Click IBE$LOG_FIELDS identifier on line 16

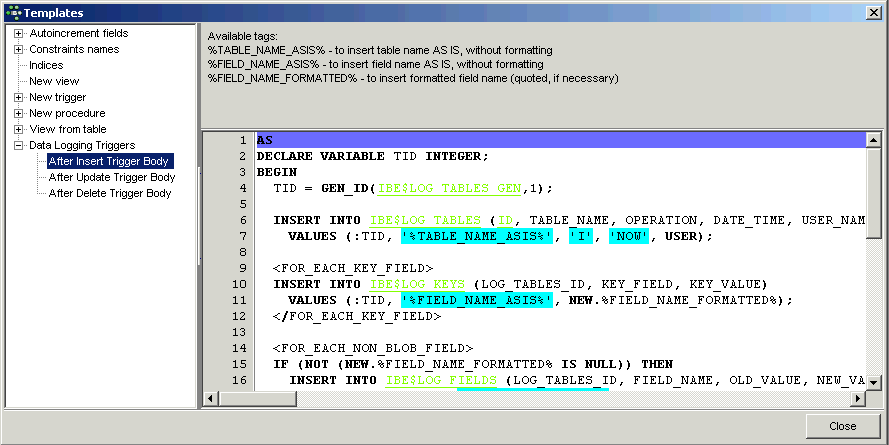point(441,380)
